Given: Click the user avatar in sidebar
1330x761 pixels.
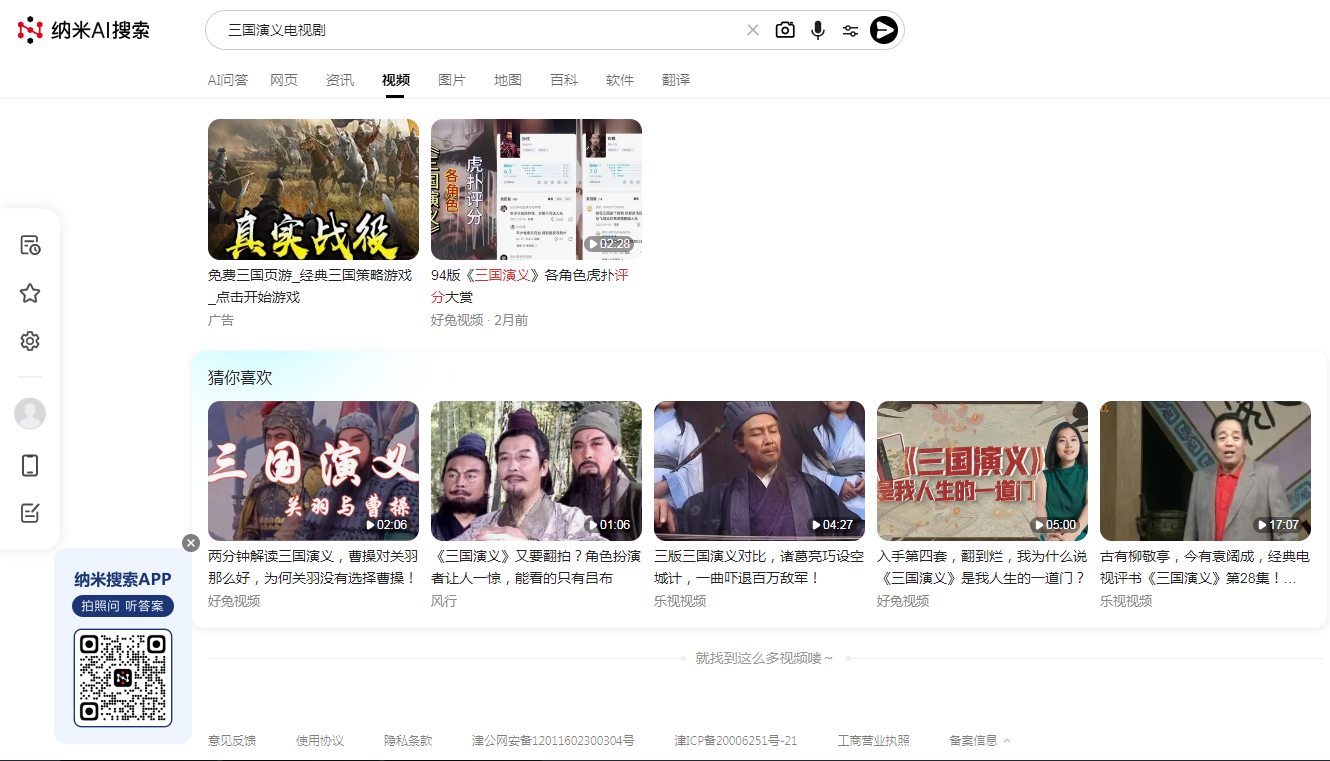Looking at the screenshot, I should click(30, 413).
